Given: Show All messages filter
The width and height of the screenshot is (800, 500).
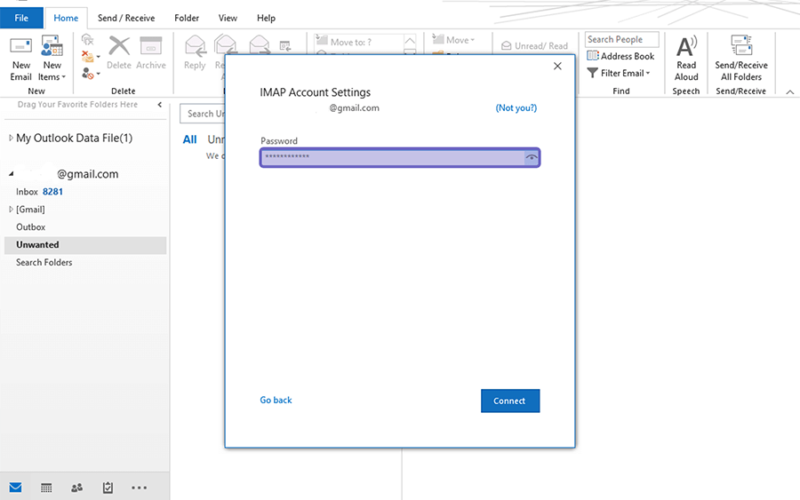Looking at the screenshot, I should pos(190,139).
